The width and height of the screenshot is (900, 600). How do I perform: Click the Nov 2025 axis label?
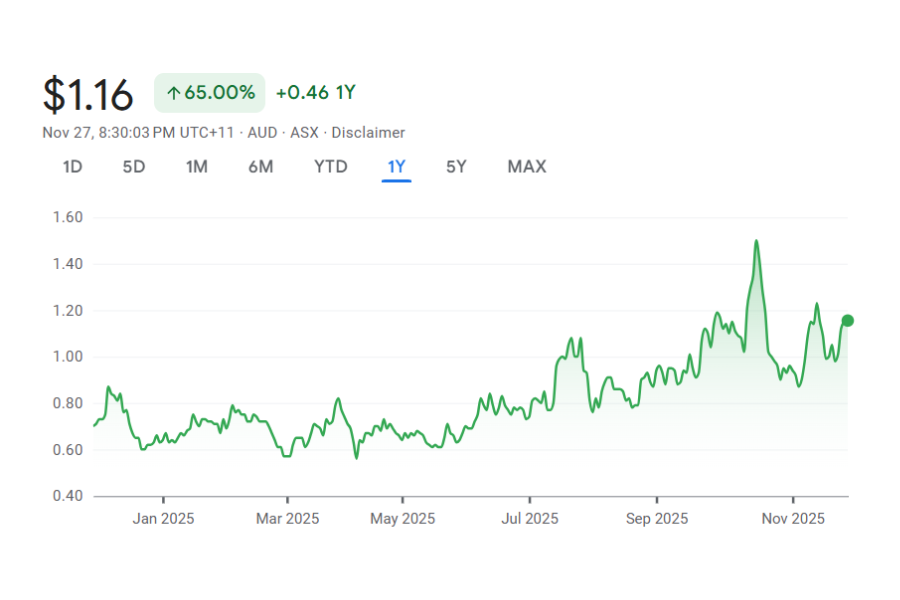click(793, 519)
